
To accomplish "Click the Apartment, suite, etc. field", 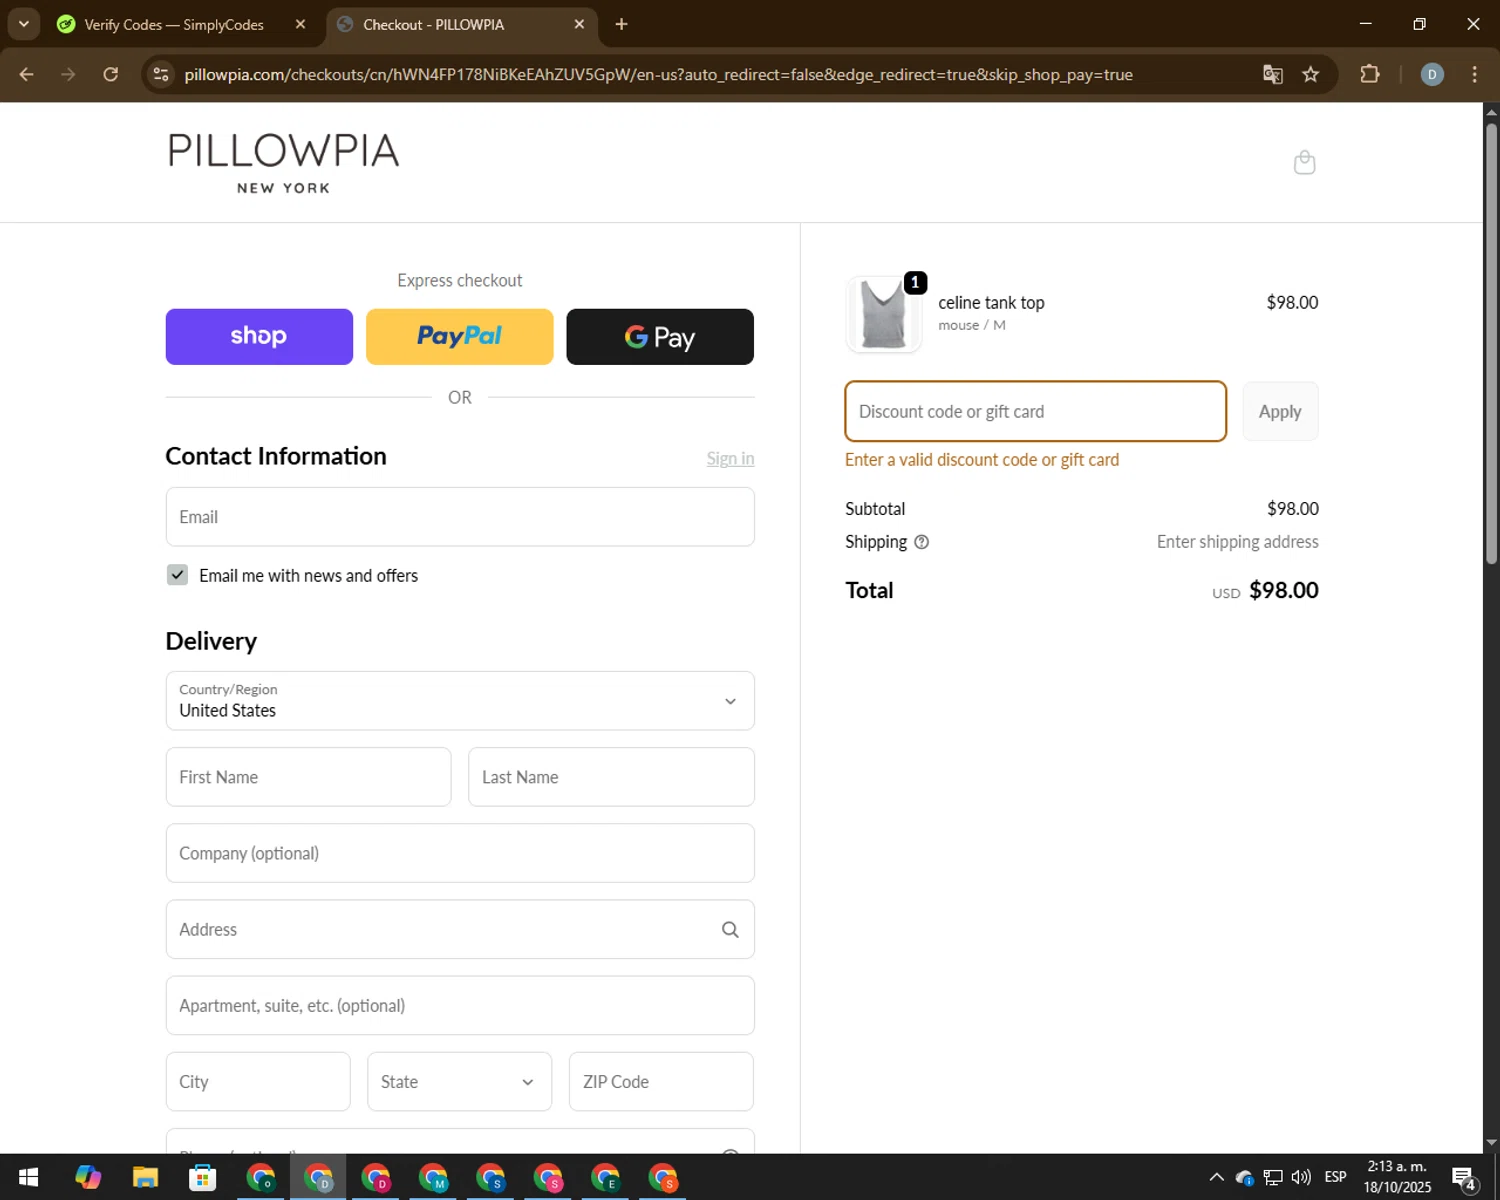I will 460,1005.
